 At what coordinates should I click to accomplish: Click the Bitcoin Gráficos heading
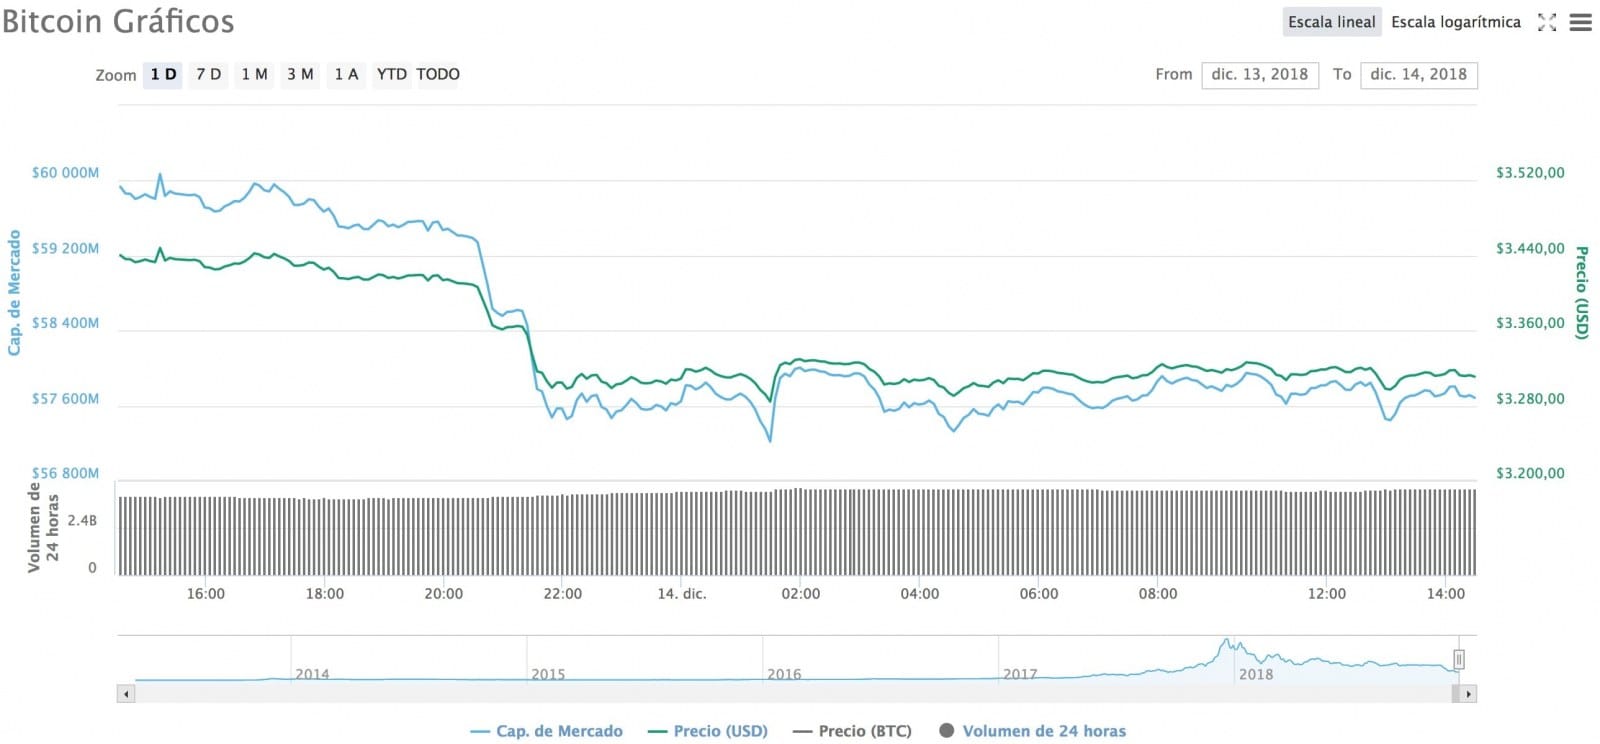(118, 21)
